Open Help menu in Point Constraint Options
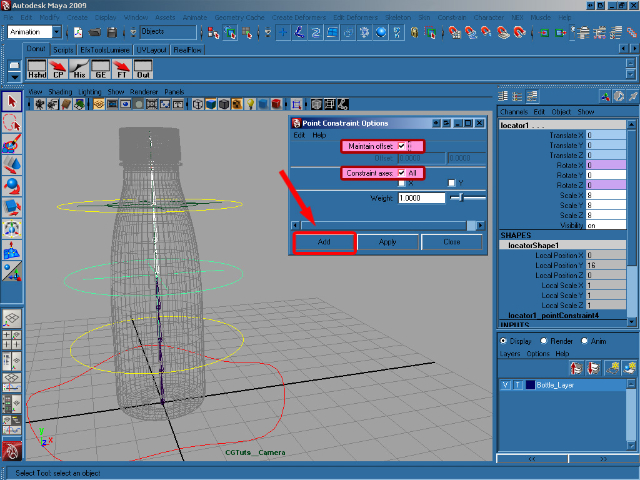 (319, 135)
